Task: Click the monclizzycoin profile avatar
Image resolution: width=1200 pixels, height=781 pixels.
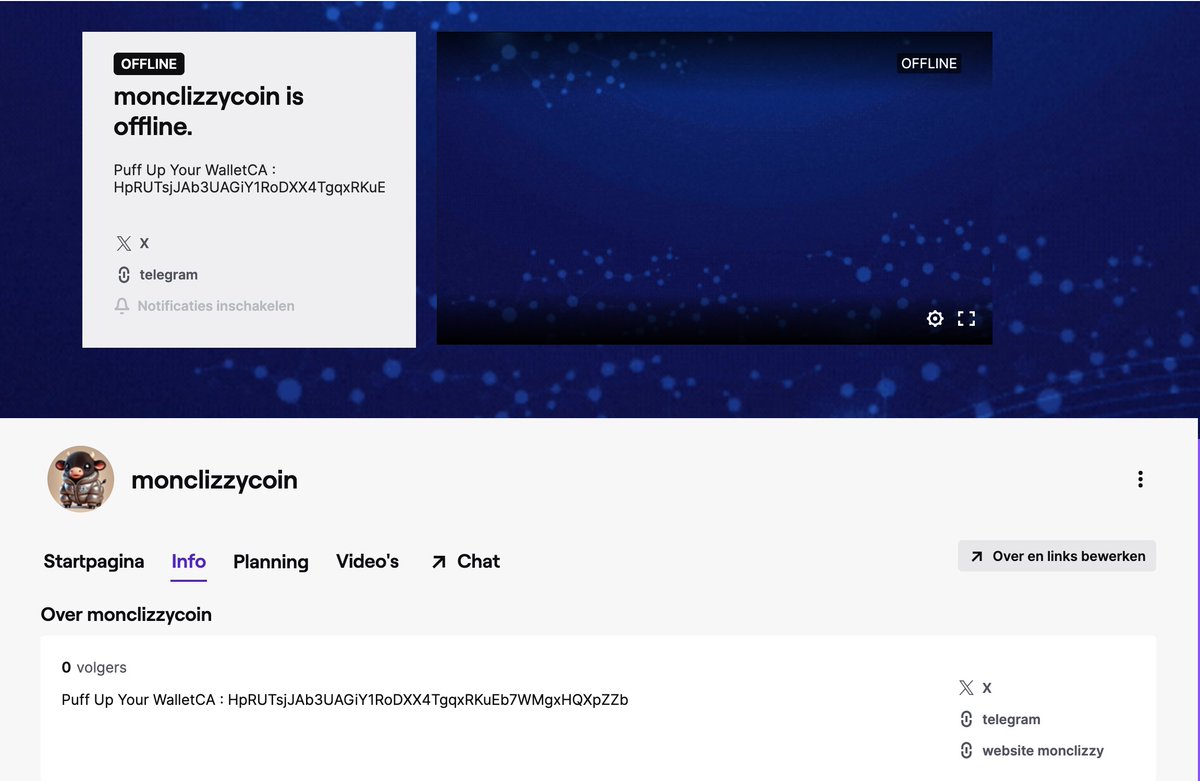Action: coord(81,479)
